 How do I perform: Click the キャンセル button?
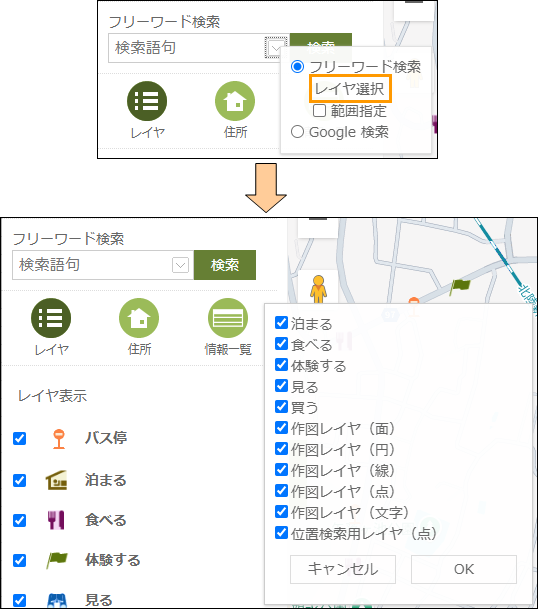(343, 569)
